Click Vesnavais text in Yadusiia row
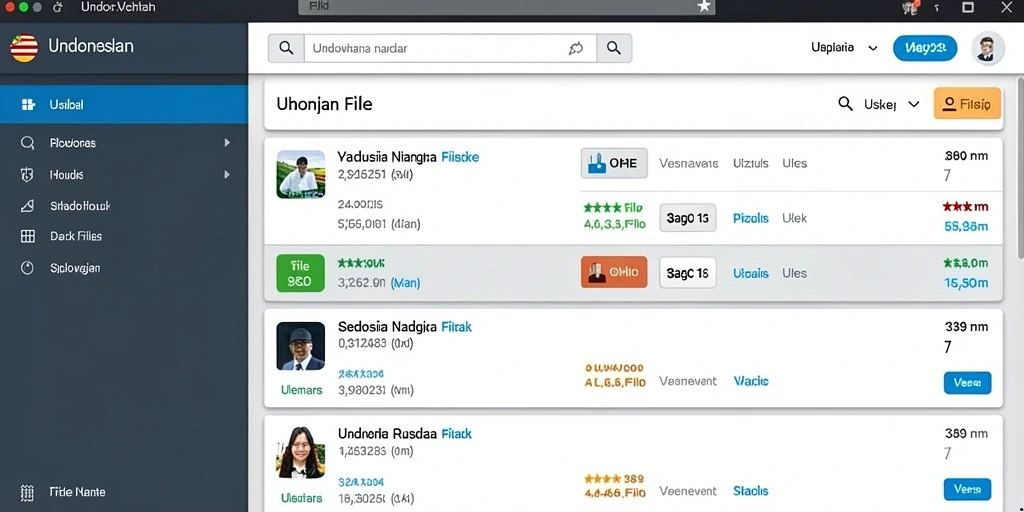This screenshot has width=1024, height=512. 688,163
